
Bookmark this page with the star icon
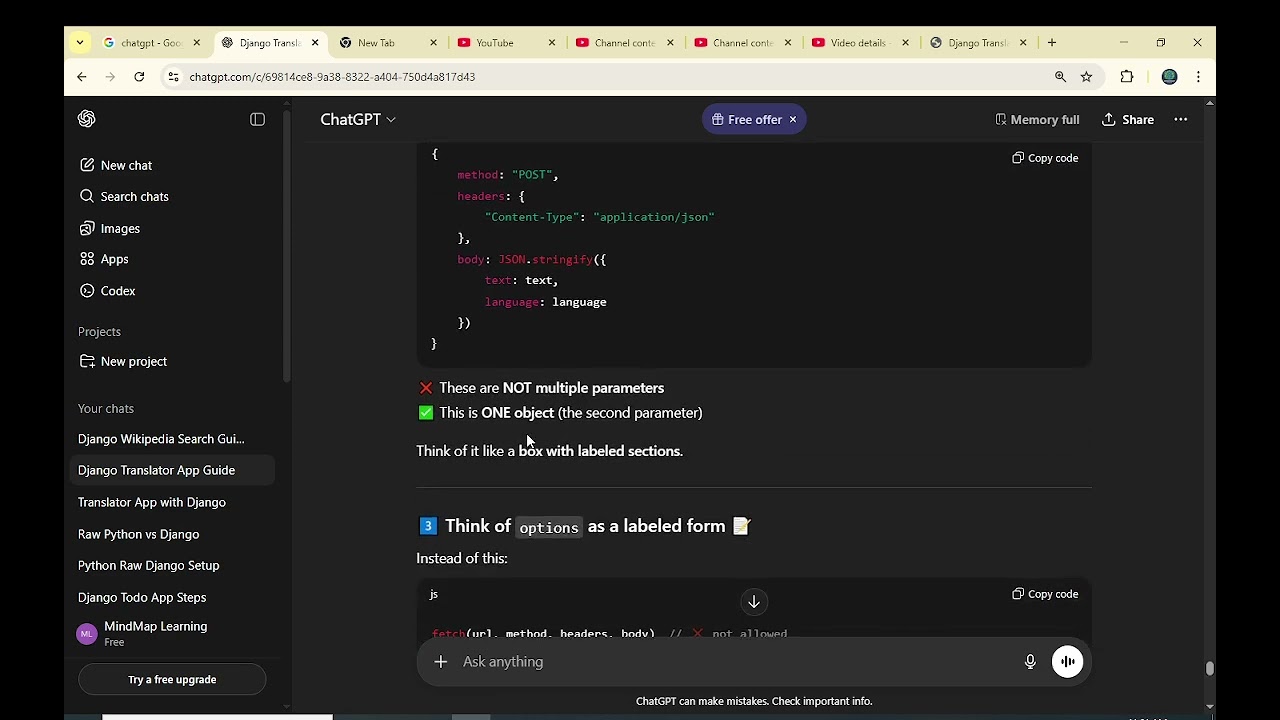tap(1086, 76)
